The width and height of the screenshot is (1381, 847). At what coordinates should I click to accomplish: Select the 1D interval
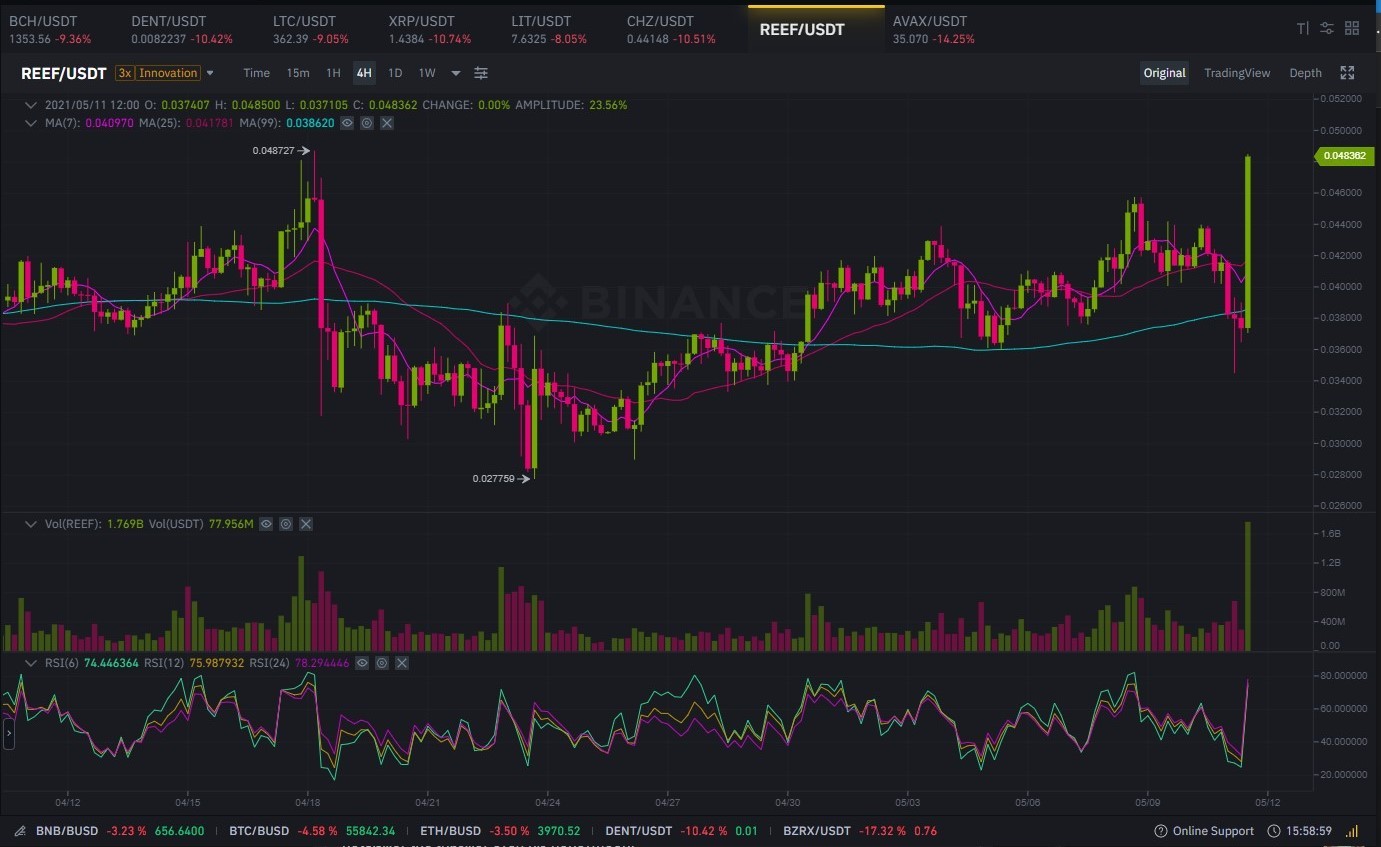click(395, 73)
